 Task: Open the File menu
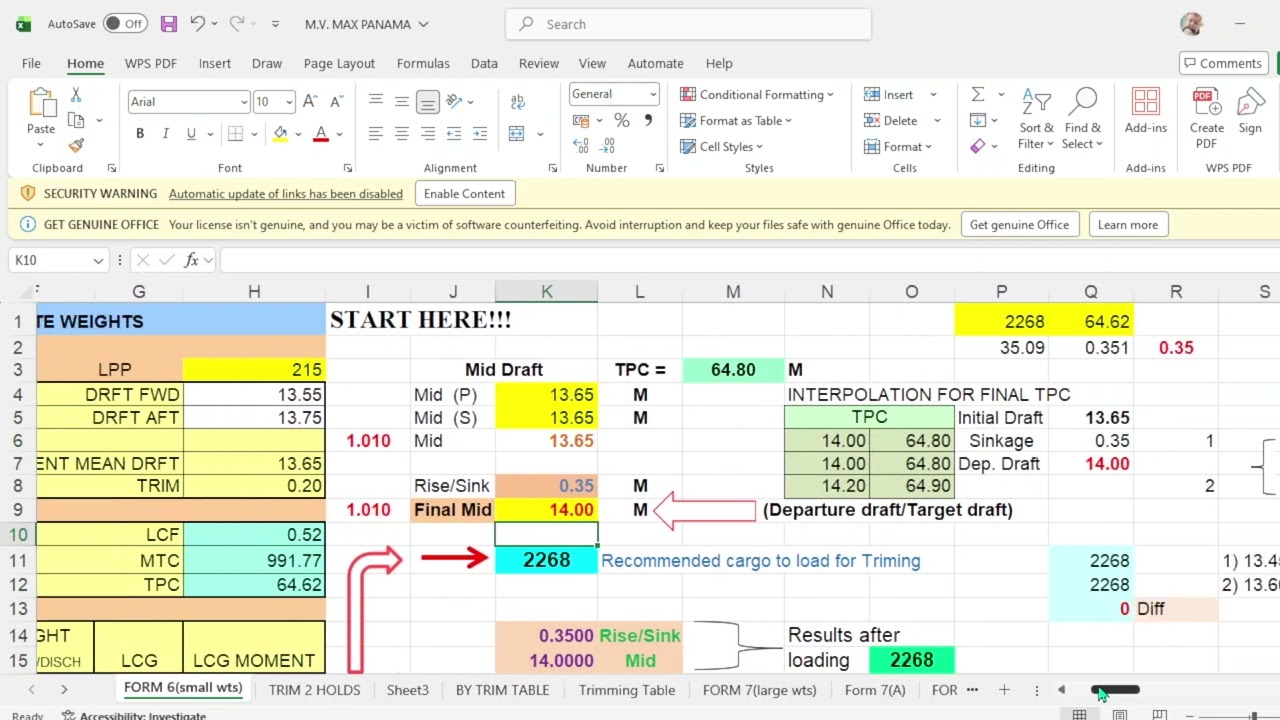tap(31, 63)
